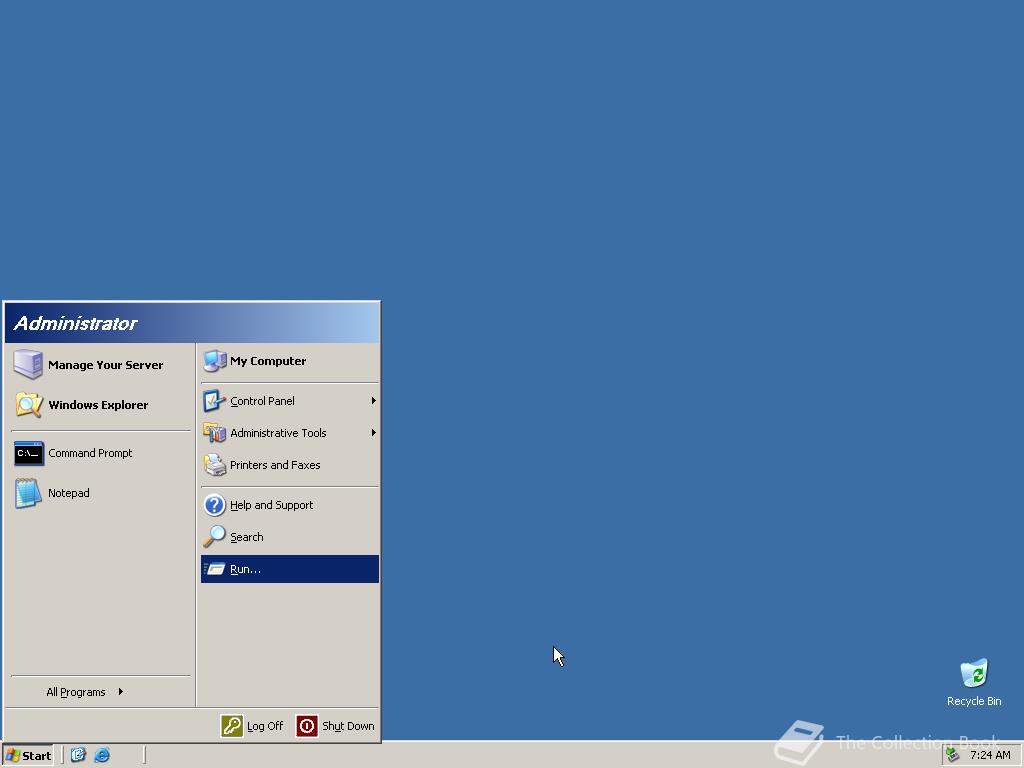Click the Administrator user name header
The width and height of the screenshot is (1024, 768).
(x=75, y=323)
